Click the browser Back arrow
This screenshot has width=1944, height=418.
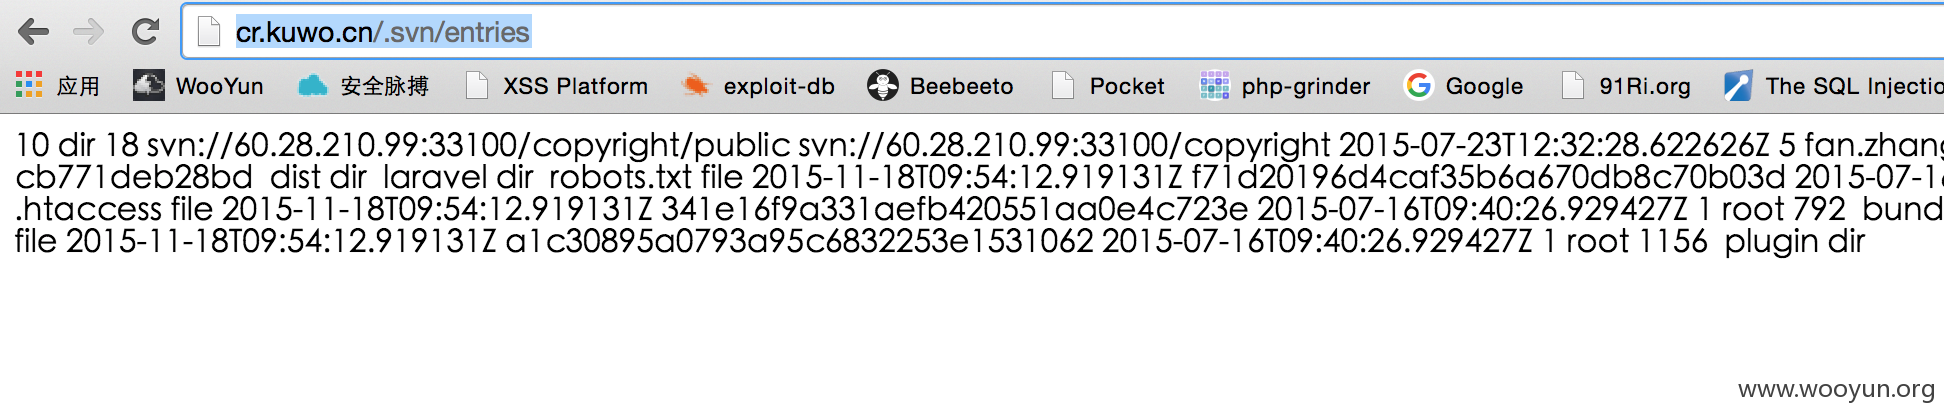click(33, 32)
